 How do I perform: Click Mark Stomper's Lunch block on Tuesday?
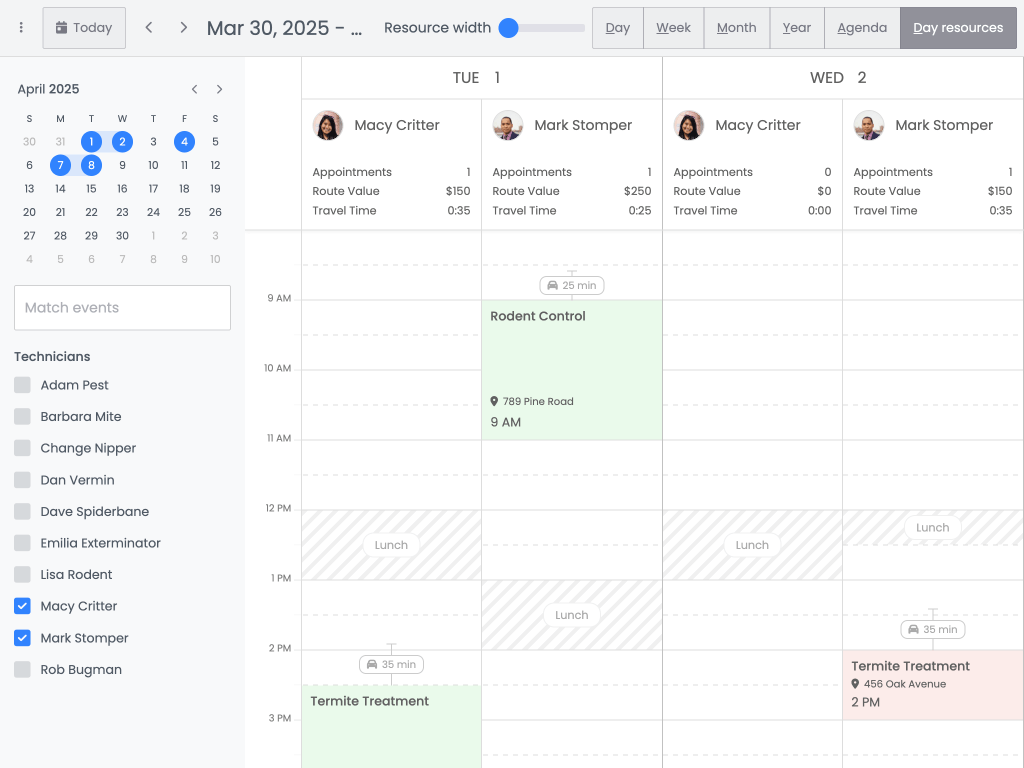tap(572, 615)
